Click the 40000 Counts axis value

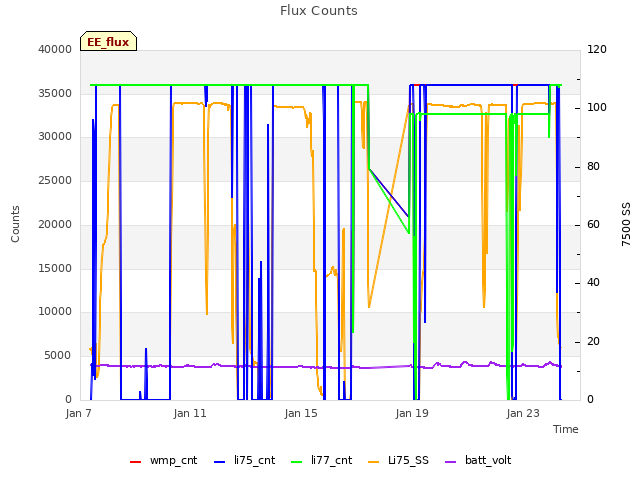click(55, 49)
